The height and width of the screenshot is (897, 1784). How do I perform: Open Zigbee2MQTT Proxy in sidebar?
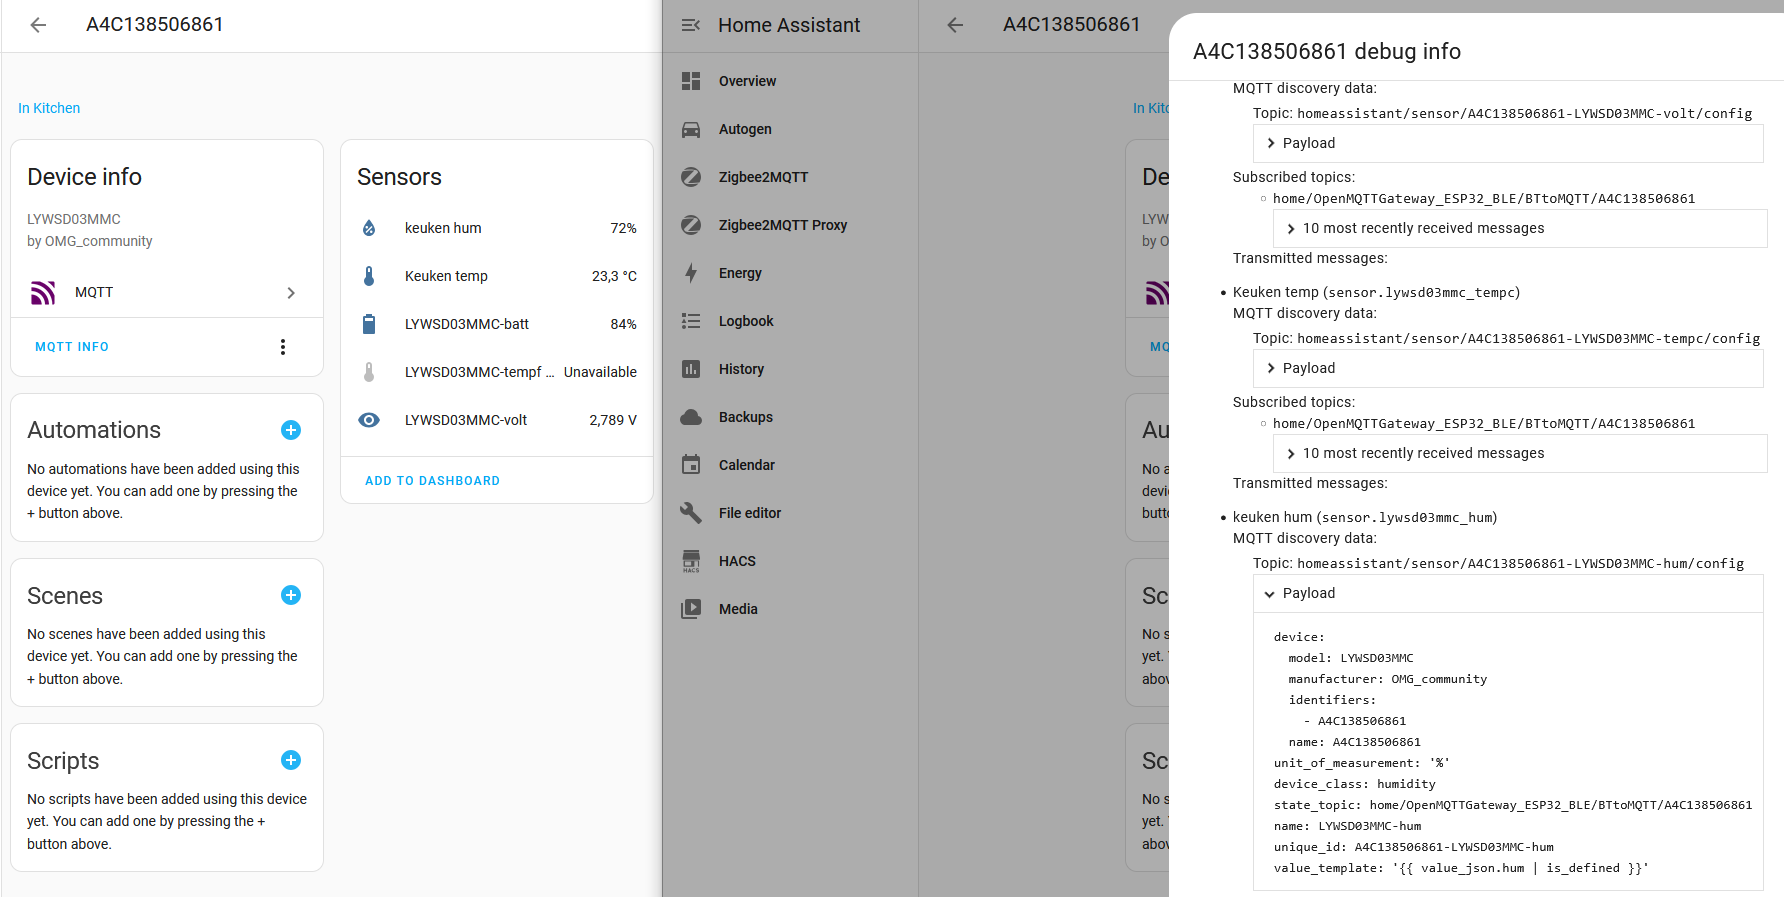coord(790,225)
